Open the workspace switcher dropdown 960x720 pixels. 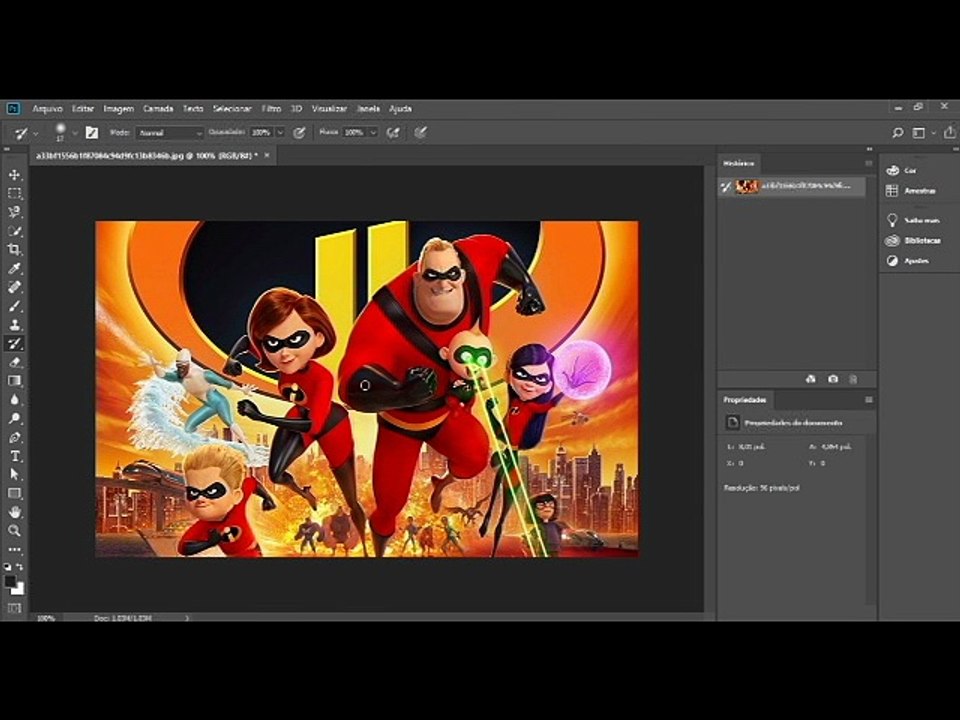(923, 132)
